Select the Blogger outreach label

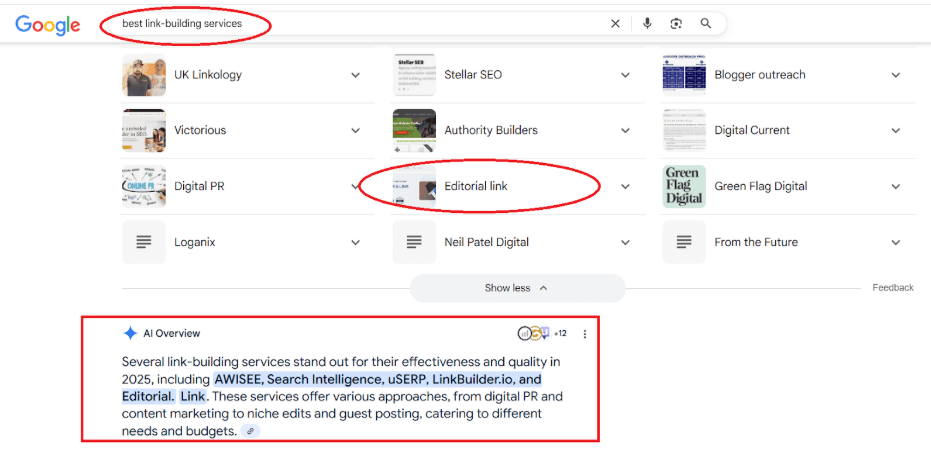[x=760, y=75]
